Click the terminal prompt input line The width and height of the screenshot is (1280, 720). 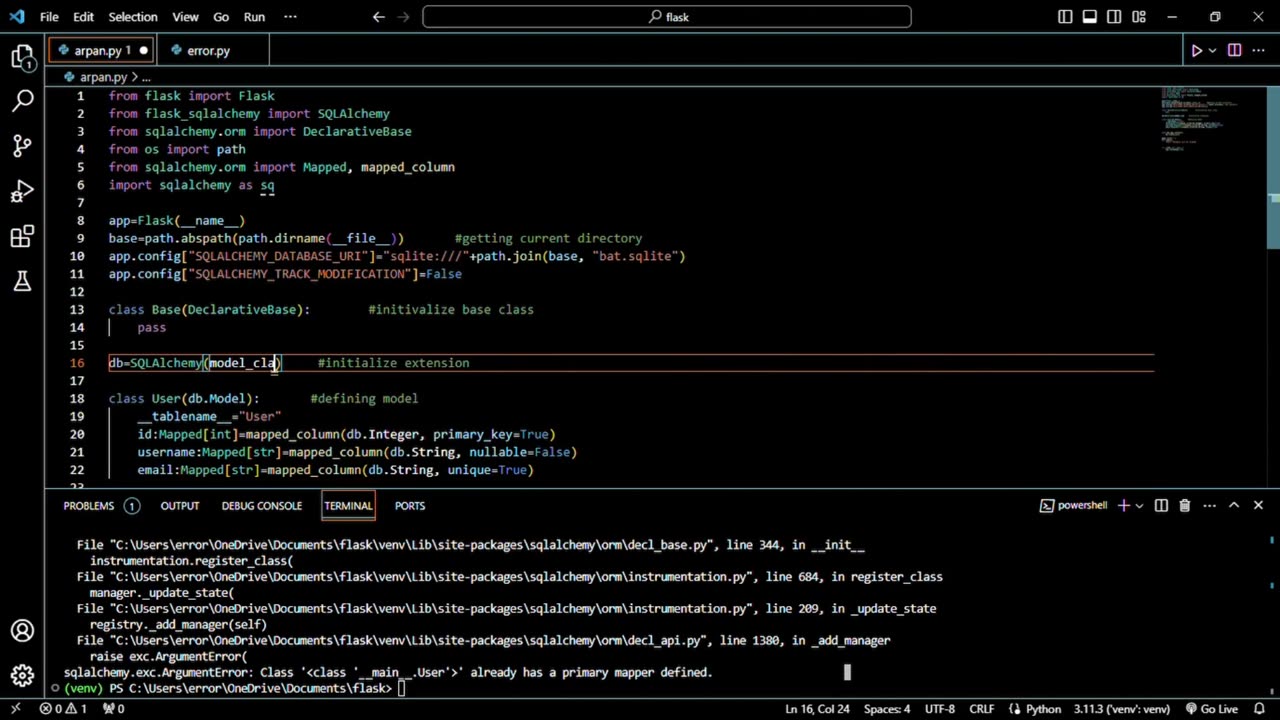point(400,688)
